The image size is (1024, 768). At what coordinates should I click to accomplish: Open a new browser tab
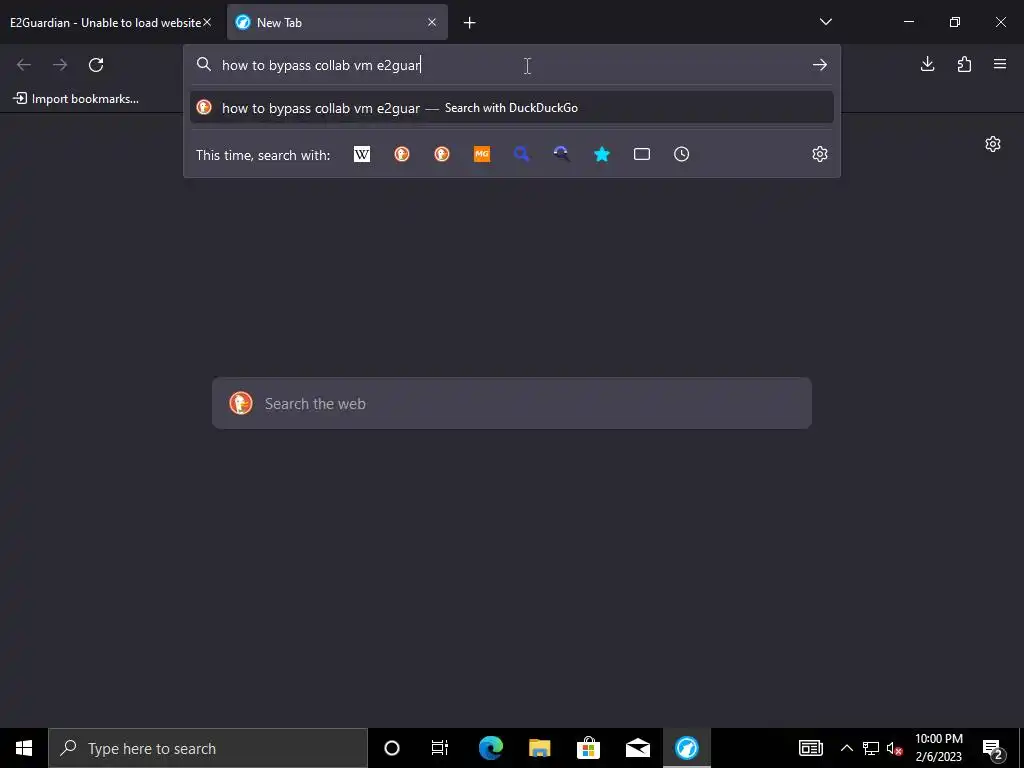click(x=470, y=23)
